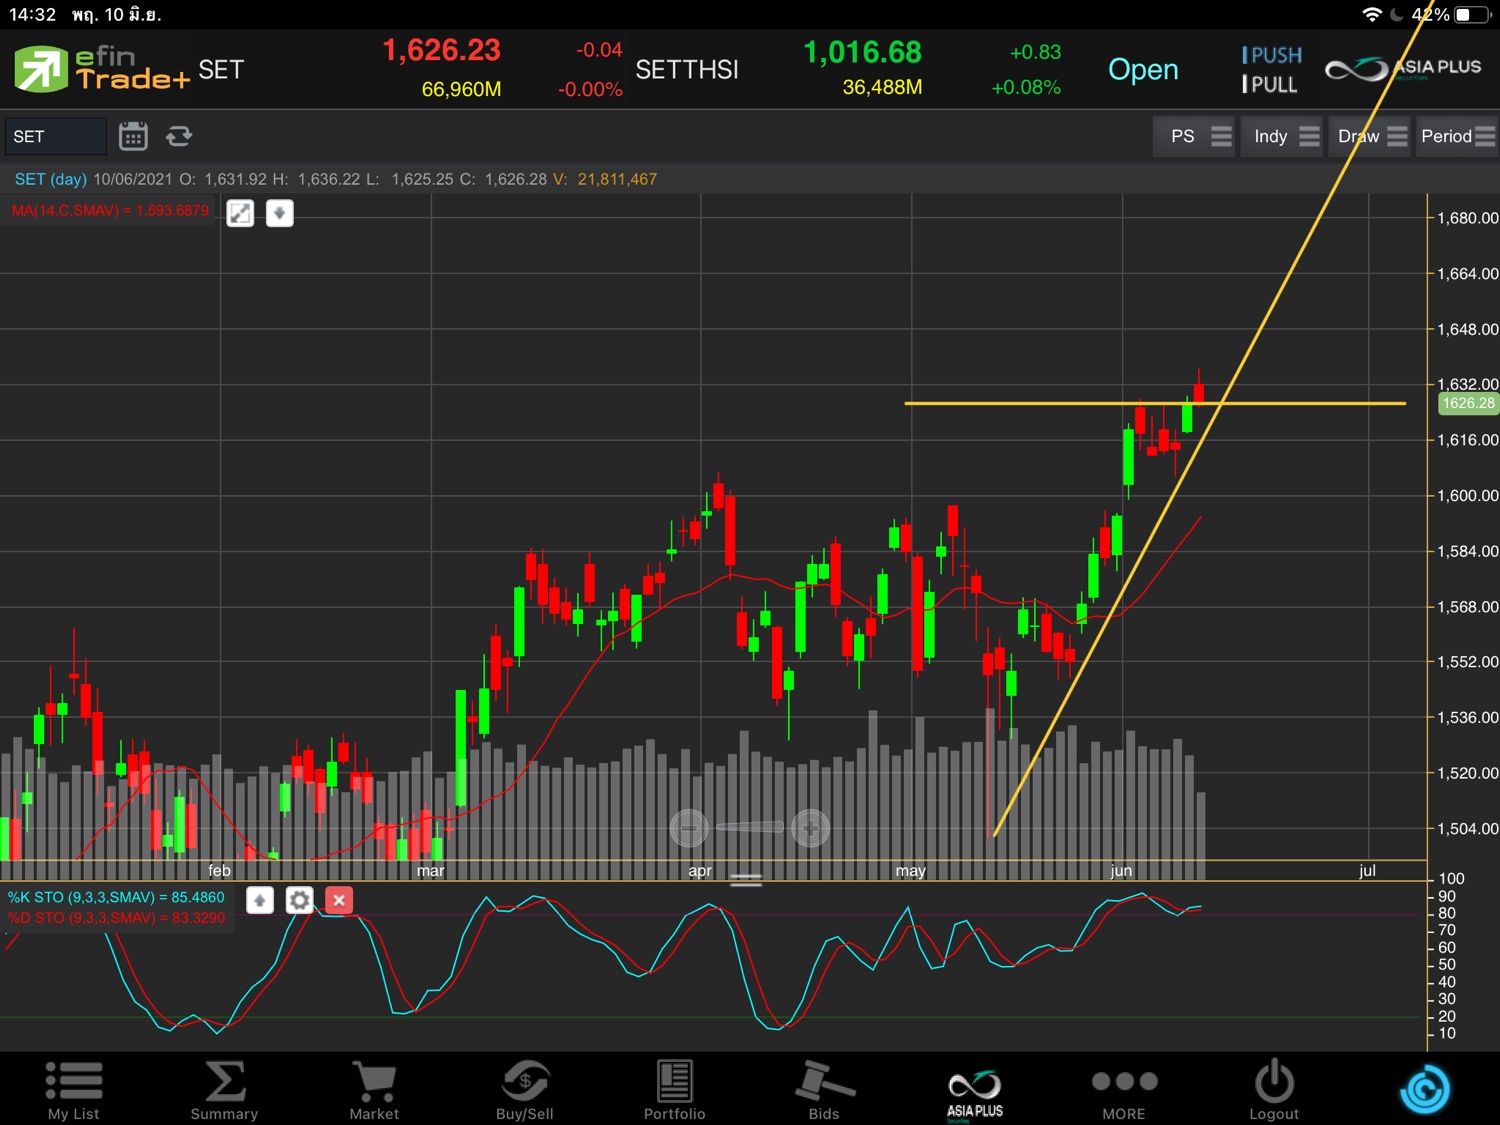Tap the market status Open label
Screen dimensions: 1500x1125
point(1143,70)
